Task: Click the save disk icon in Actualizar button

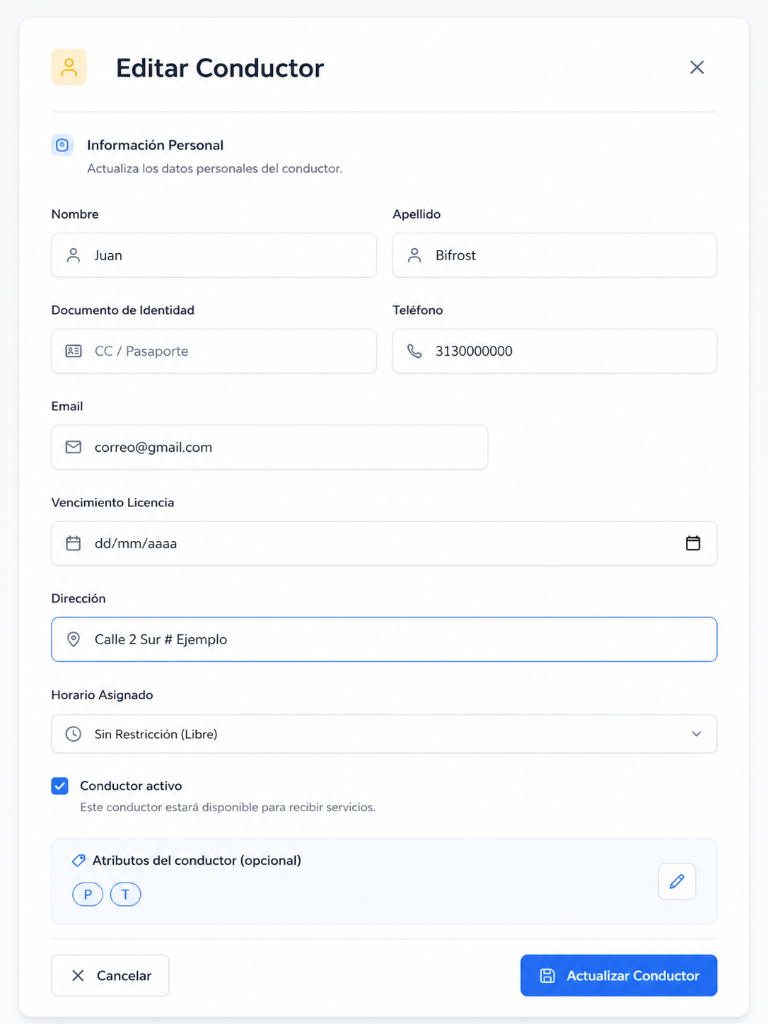Action: [547, 976]
